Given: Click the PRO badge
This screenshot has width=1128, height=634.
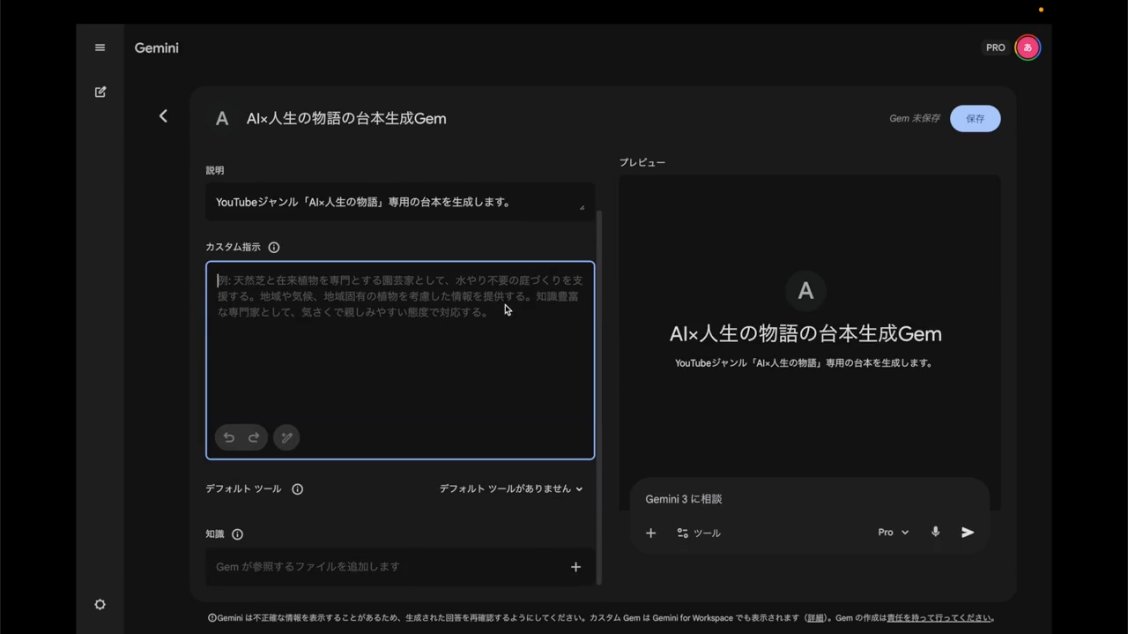Looking at the screenshot, I should [x=996, y=47].
